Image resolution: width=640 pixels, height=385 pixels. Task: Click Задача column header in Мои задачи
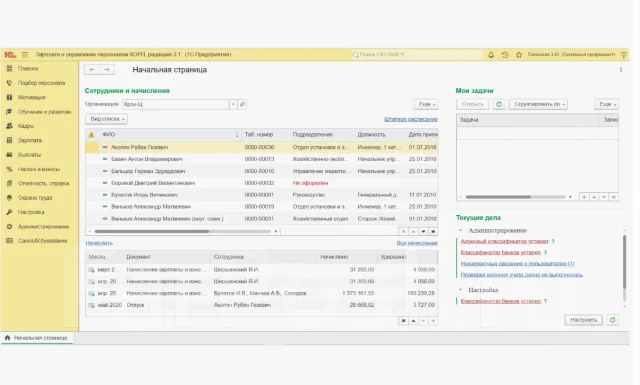528,120
